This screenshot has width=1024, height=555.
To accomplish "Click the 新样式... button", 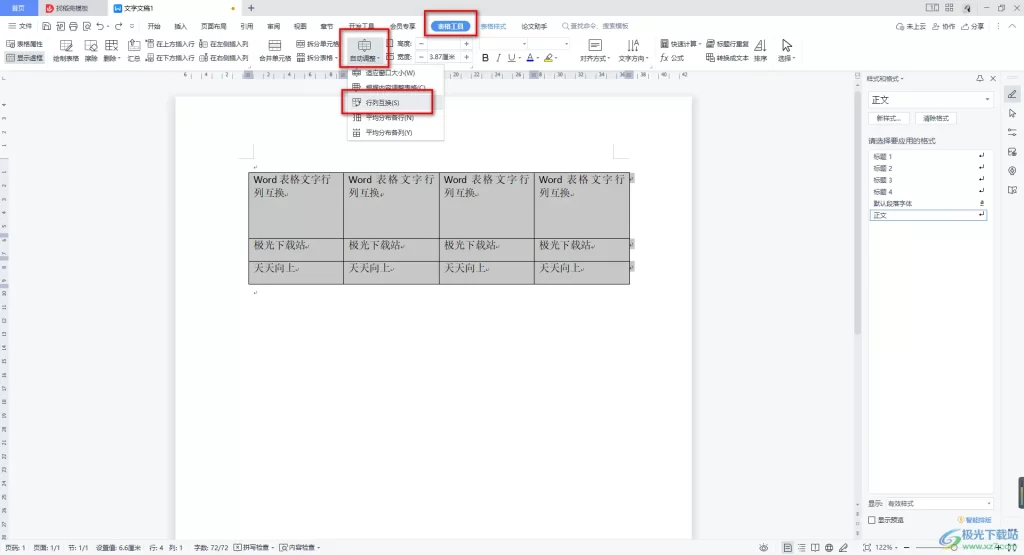I will click(887, 118).
